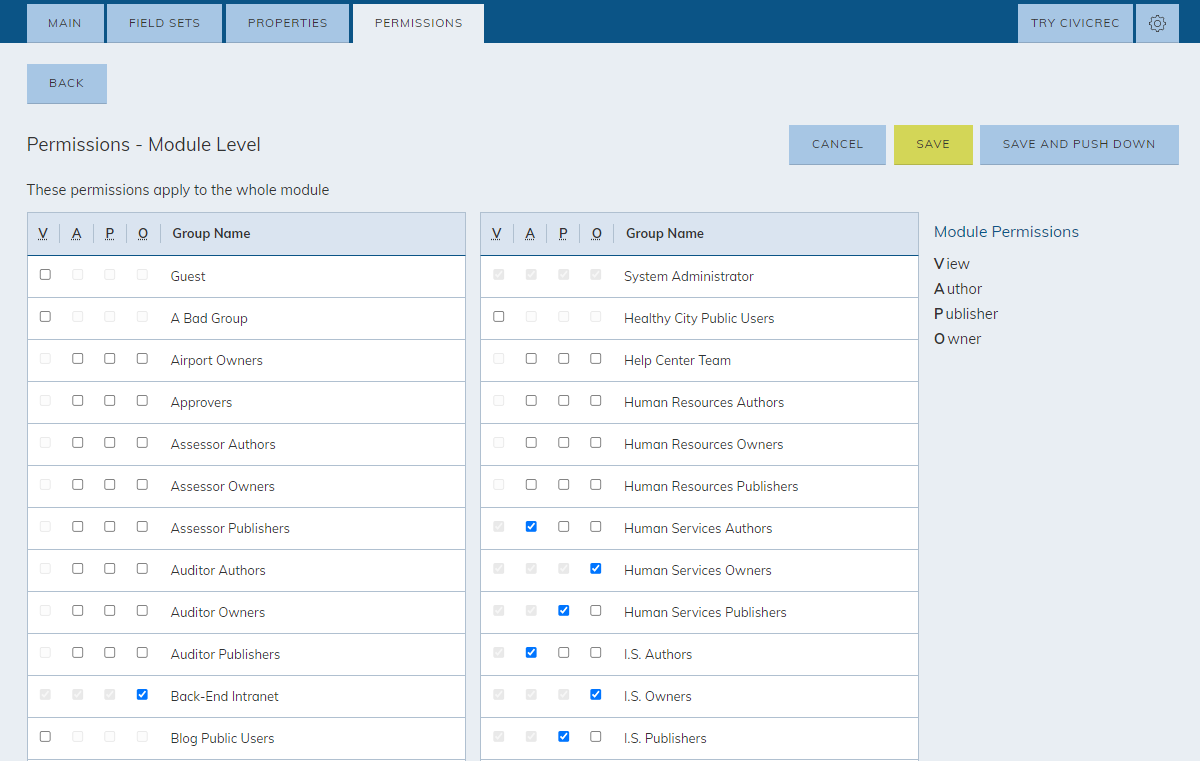Click the Healthy City Public Users name
Viewport: 1200px width, 761px height.
[699, 318]
